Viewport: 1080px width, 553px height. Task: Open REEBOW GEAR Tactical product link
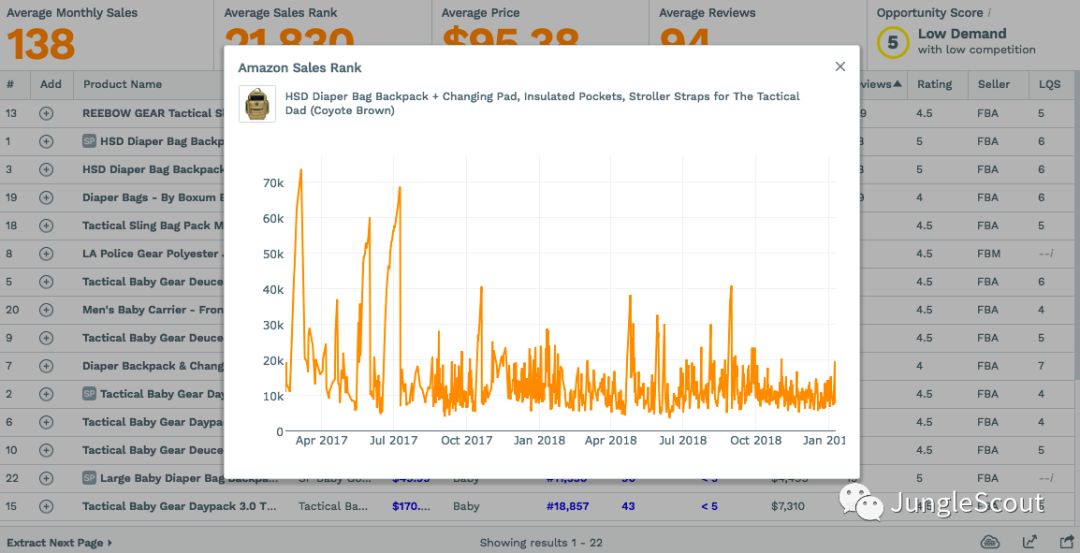[153, 113]
